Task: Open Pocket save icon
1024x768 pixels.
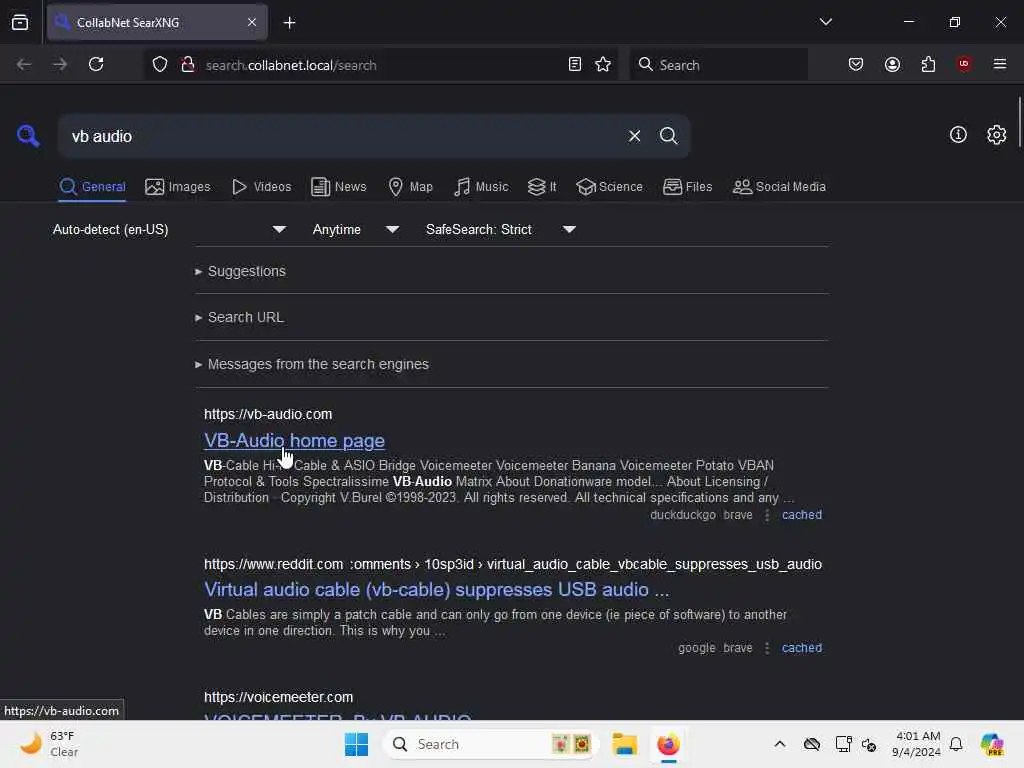Action: 856,65
